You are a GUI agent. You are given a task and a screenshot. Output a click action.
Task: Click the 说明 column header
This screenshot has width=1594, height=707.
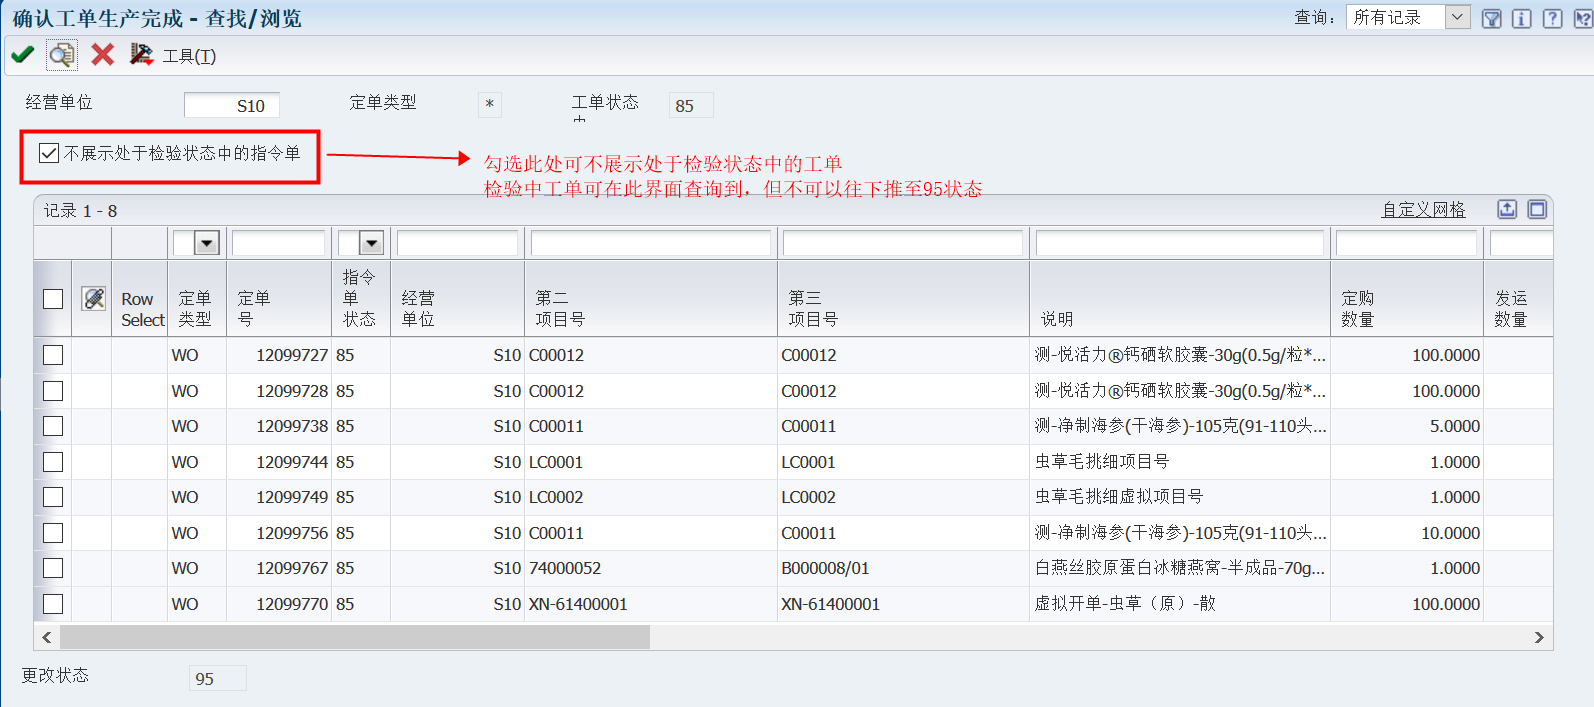coord(1180,299)
